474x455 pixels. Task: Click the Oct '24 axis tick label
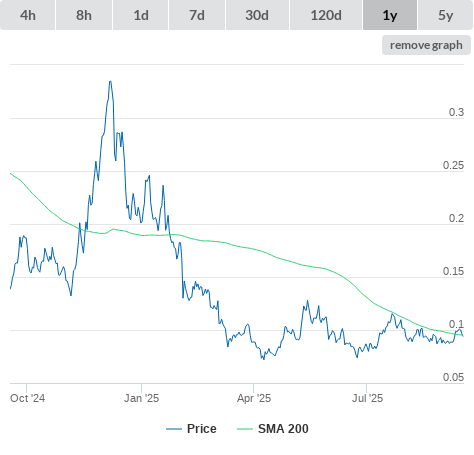click(27, 398)
